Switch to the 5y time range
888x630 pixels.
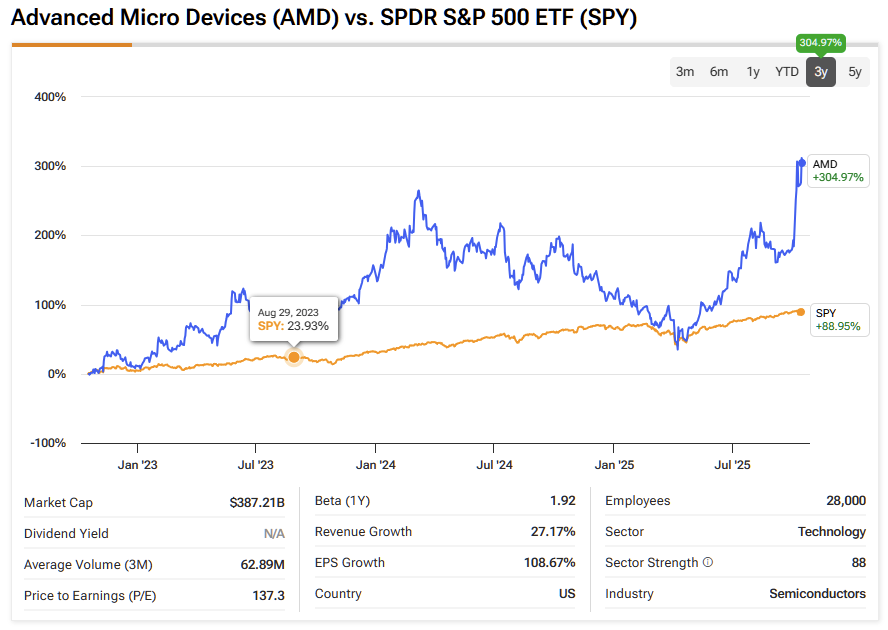[x=854, y=72]
